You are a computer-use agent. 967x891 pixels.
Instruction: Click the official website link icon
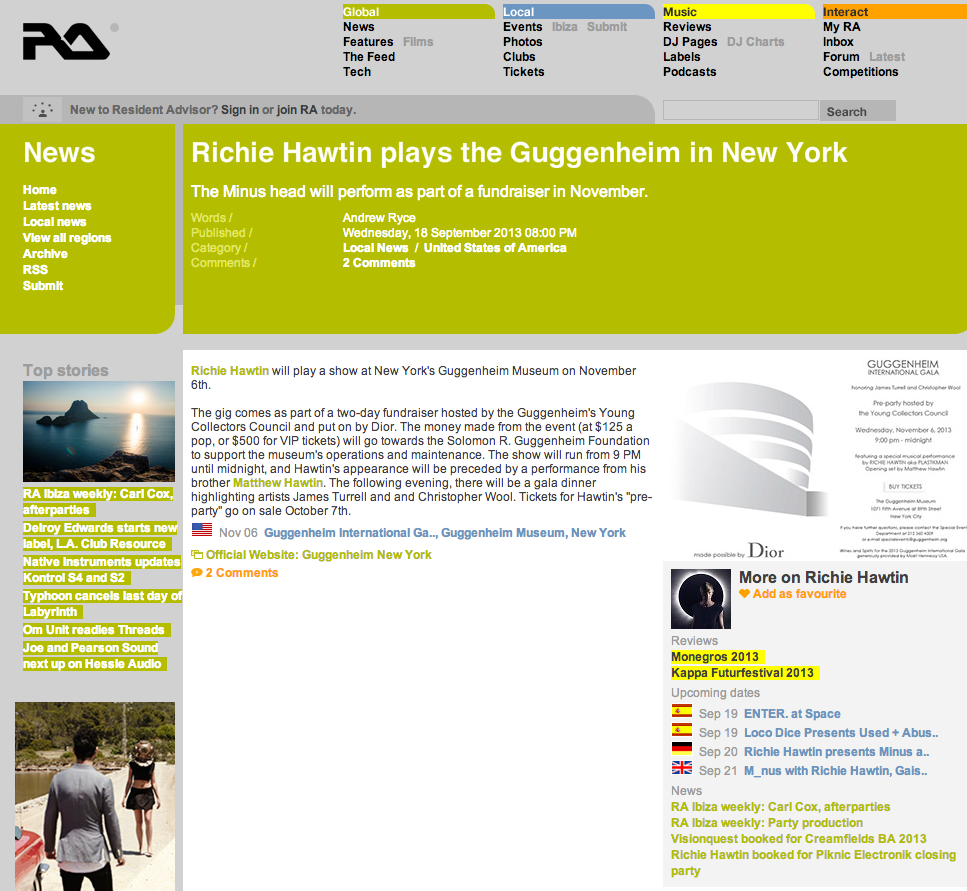point(197,554)
